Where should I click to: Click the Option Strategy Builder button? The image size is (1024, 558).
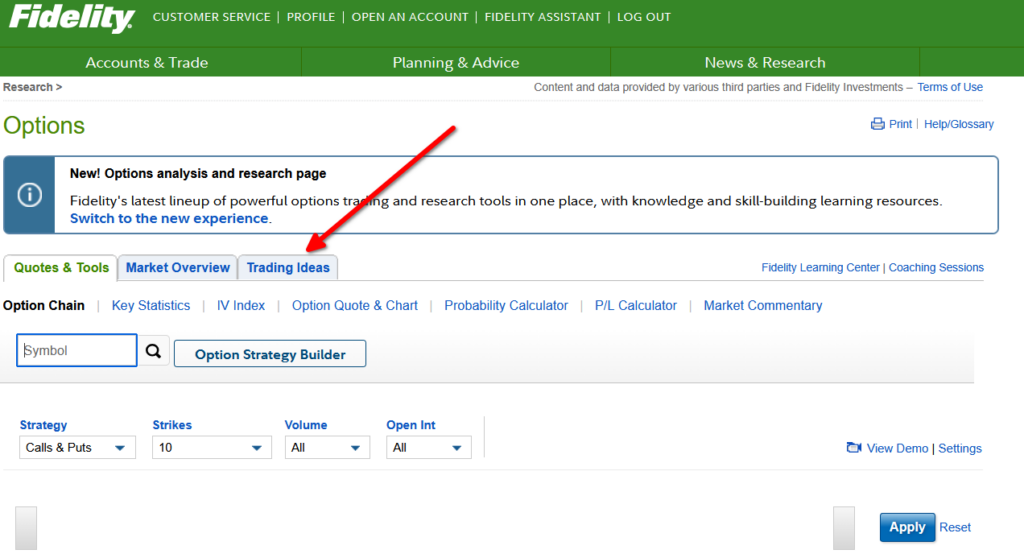[x=270, y=354]
